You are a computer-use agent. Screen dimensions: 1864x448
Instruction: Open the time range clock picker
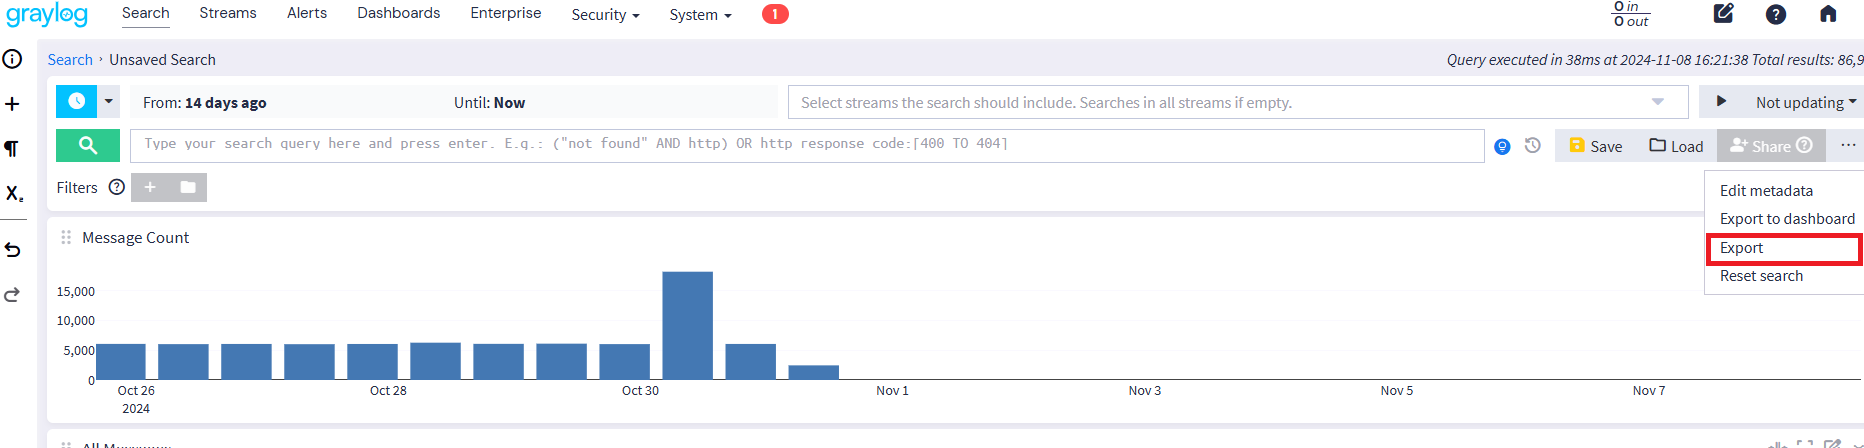pyautogui.click(x=76, y=101)
